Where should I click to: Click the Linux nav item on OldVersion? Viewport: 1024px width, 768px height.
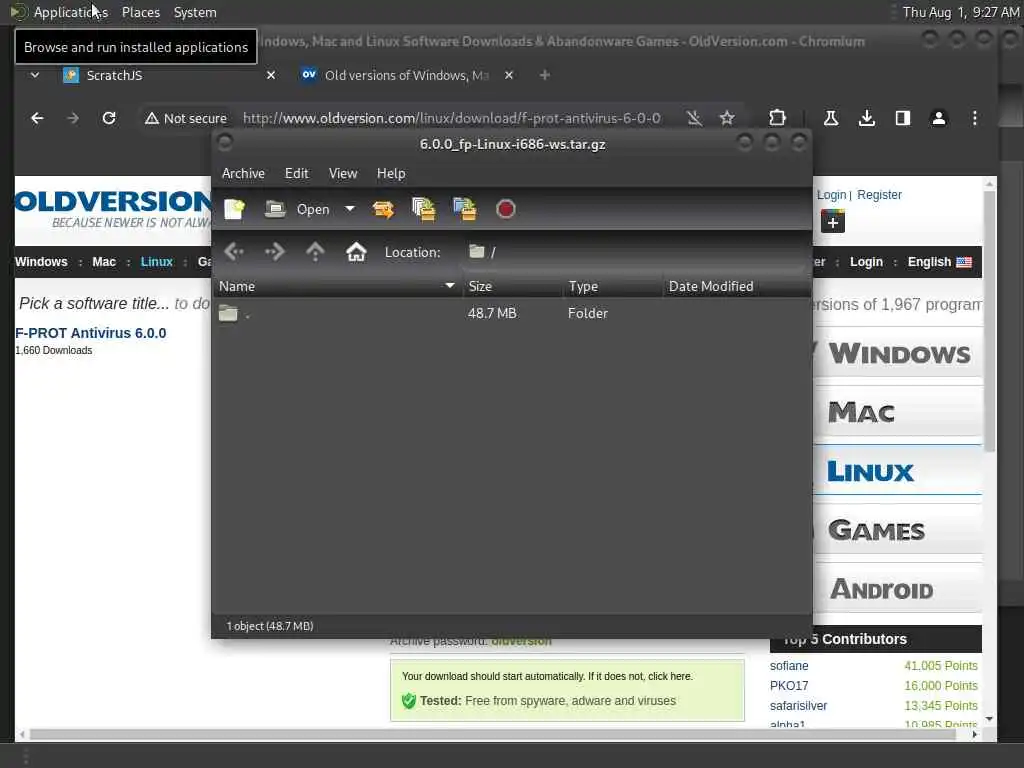pyautogui.click(x=157, y=262)
